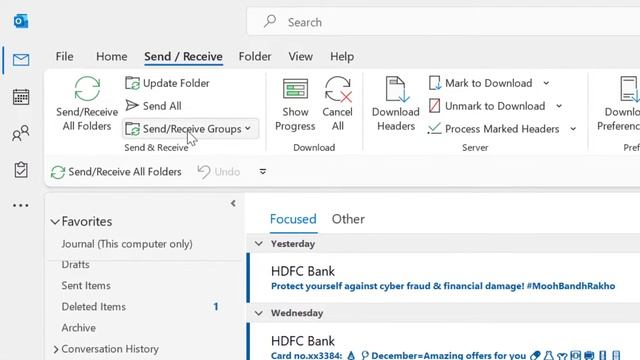640x360 pixels.
Task: Click Update Folder in ribbon
Action: tap(167, 83)
